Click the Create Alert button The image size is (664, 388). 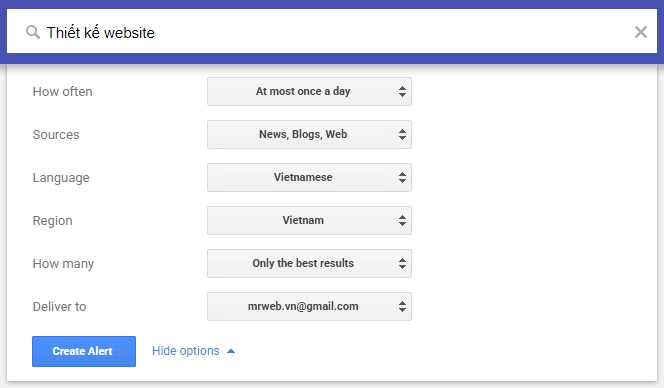84,351
